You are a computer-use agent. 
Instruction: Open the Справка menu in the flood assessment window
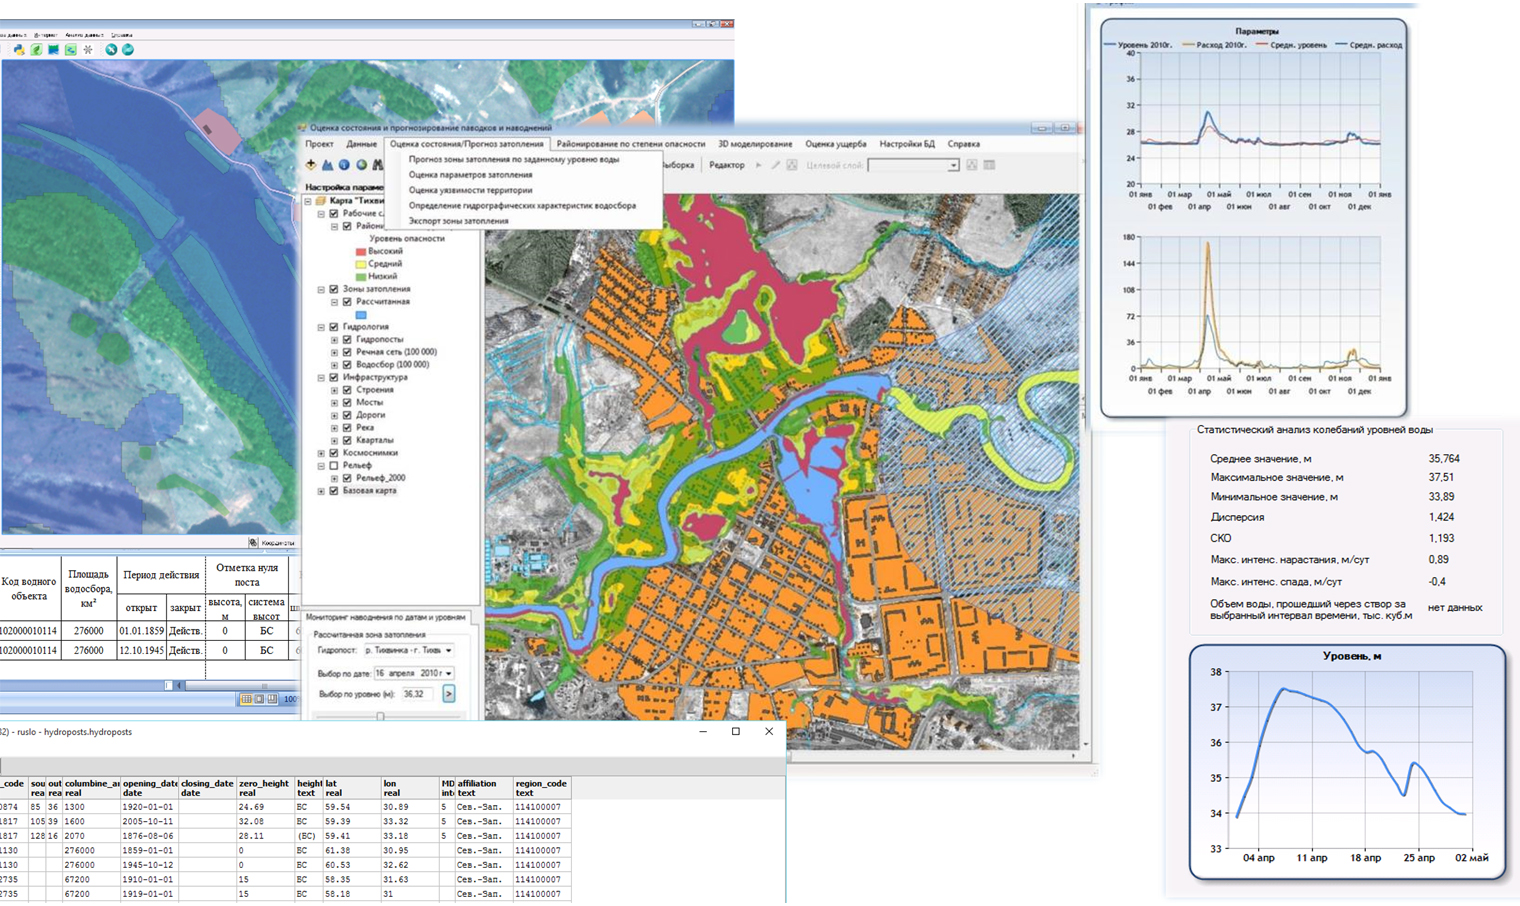(963, 144)
